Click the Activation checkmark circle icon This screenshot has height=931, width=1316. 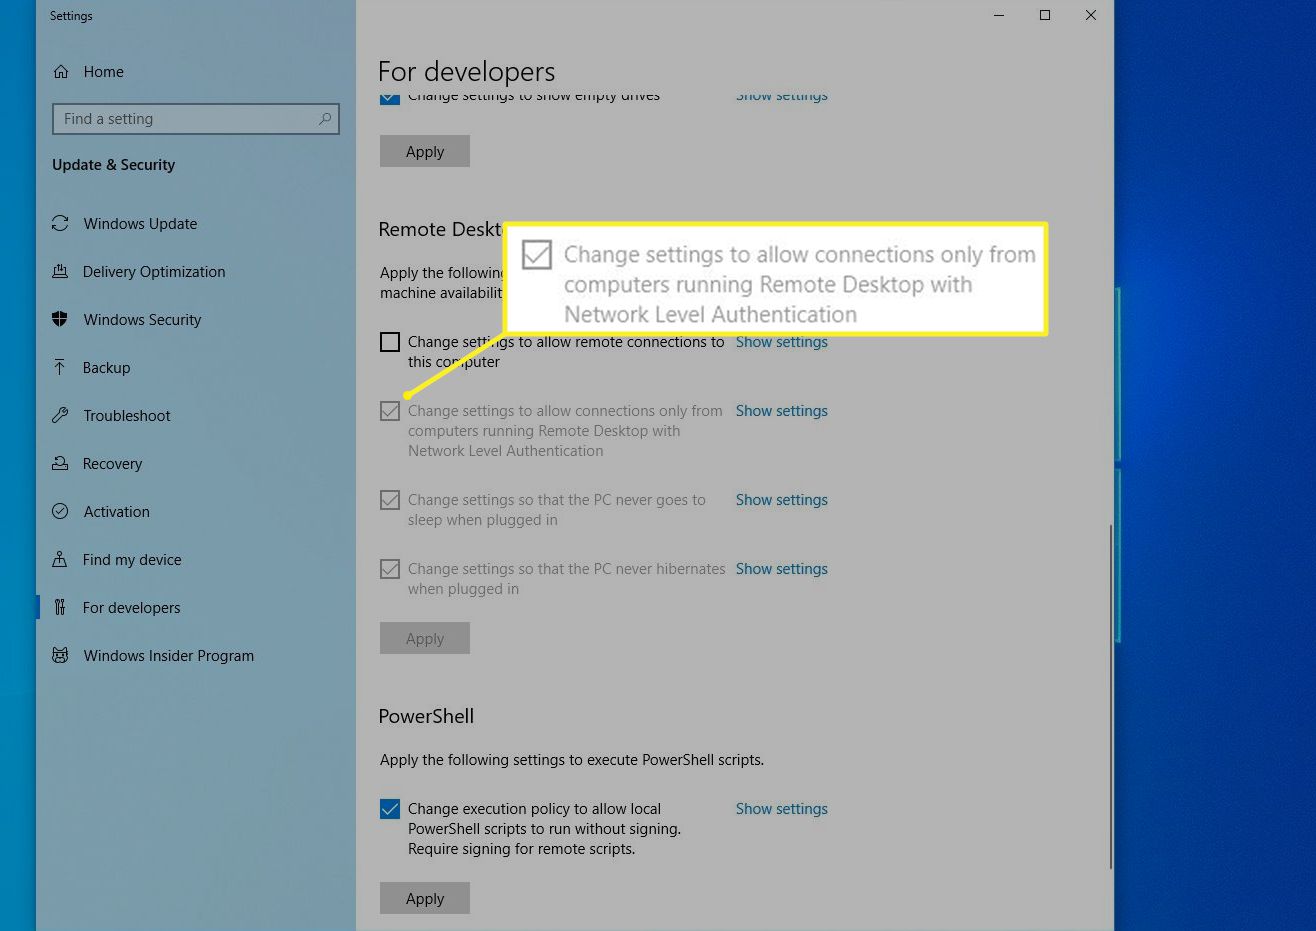tap(60, 512)
